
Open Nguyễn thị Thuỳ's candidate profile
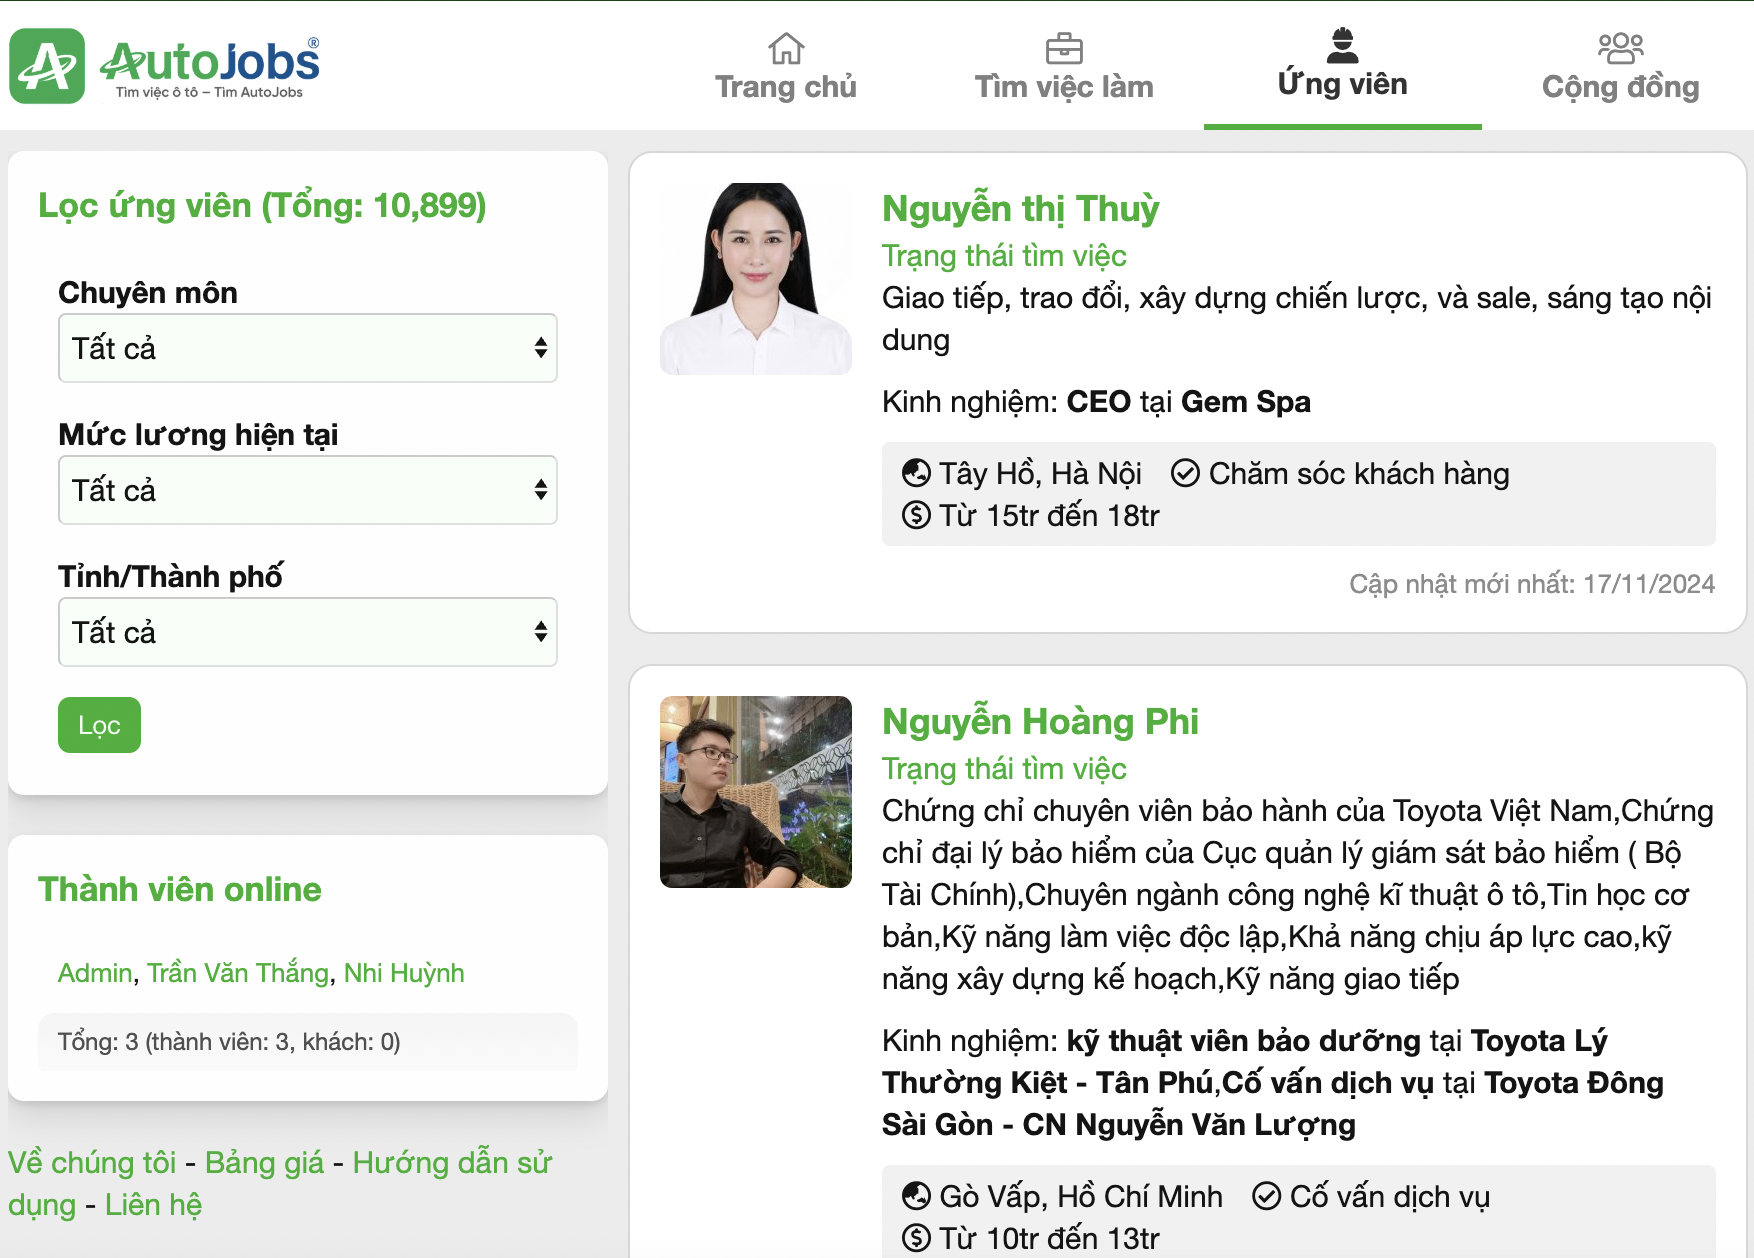pyautogui.click(x=1020, y=209)
